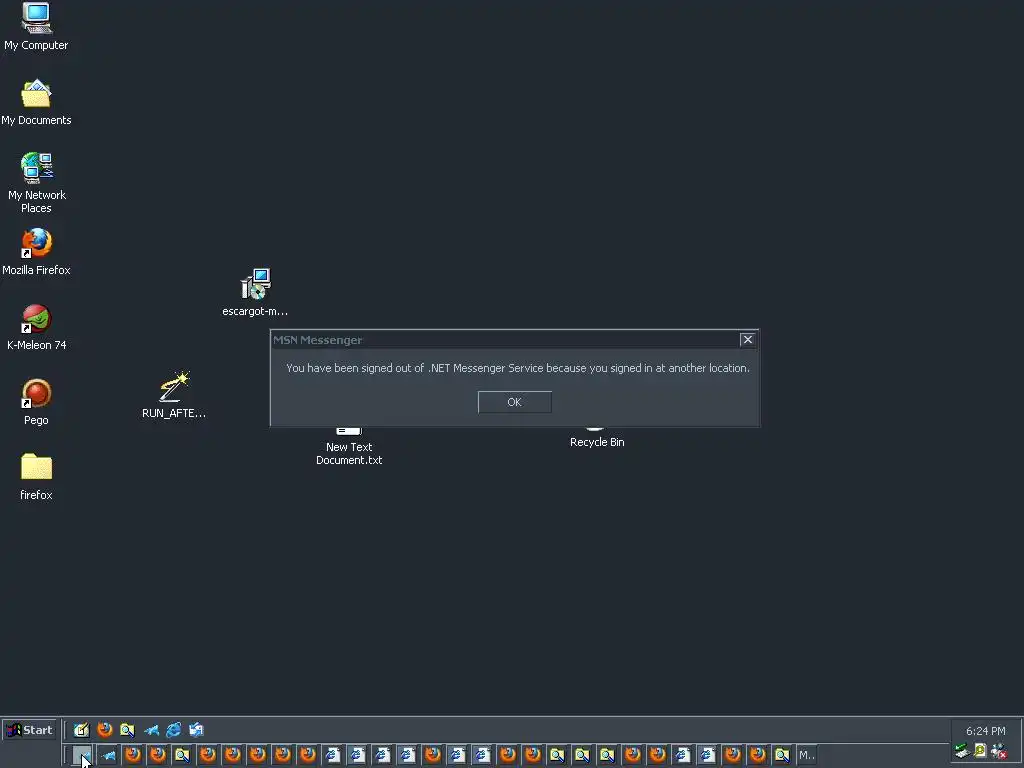The height and width of the screenshot is (768, 1024).
Task: Select the Pego desktop shortcut
Action: coord(37,402)
